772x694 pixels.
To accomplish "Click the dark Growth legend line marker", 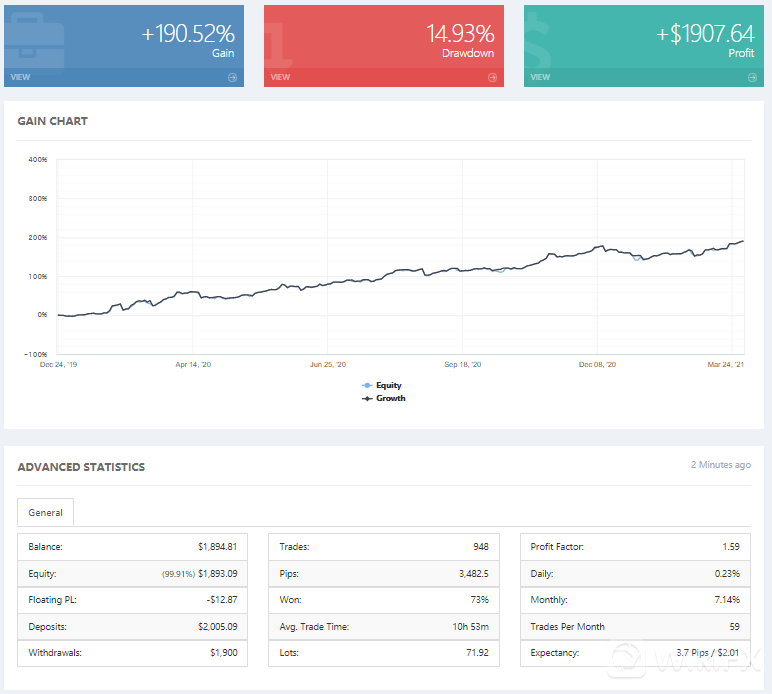I will click(x=367, y=398).
